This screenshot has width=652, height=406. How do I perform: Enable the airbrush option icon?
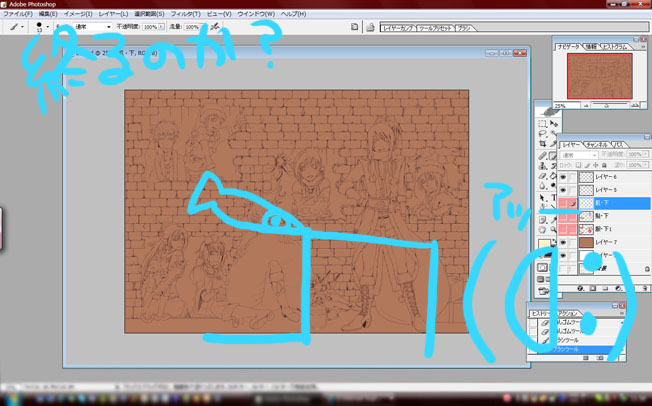coord(215,27)
